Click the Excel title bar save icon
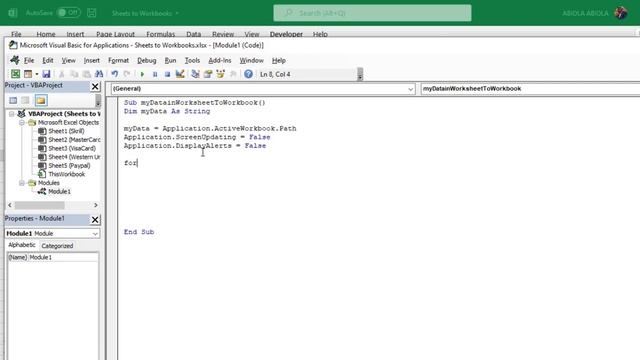Image resolution: width=640 pixels, height=360 pixels. (x=92, y=13)
